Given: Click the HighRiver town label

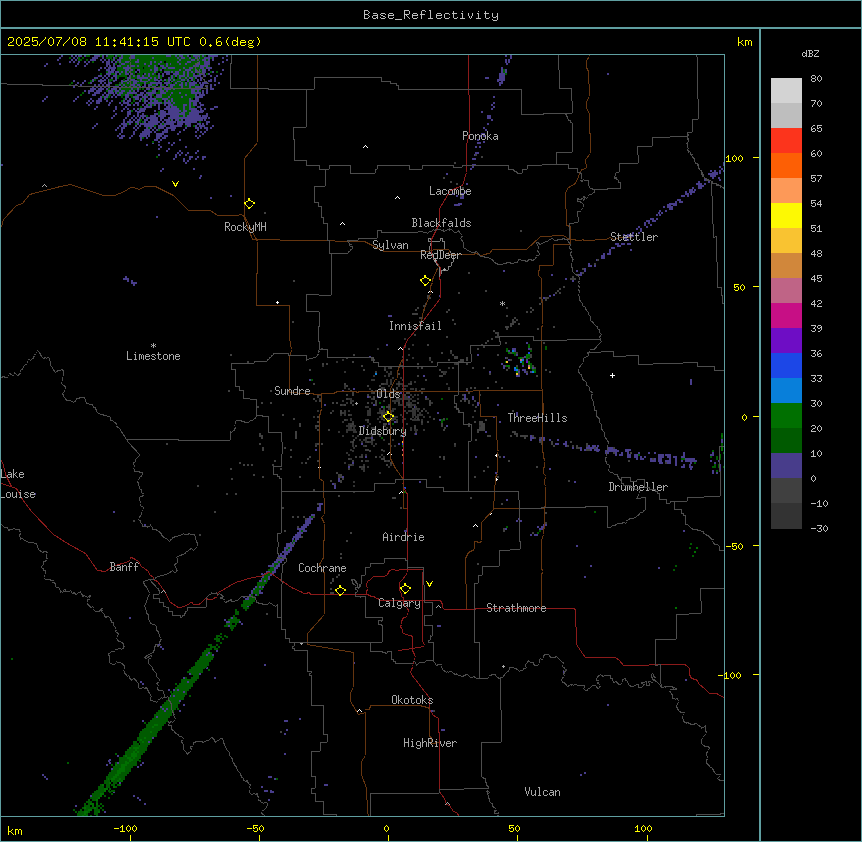Looking at the screenshot, I should tap(430, 743).
